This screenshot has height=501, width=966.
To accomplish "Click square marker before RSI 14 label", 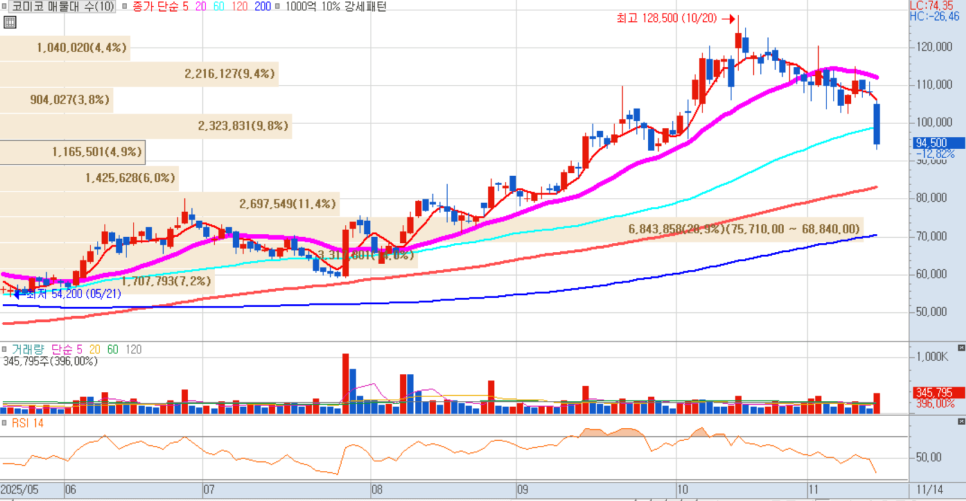I will coord(4,423).
